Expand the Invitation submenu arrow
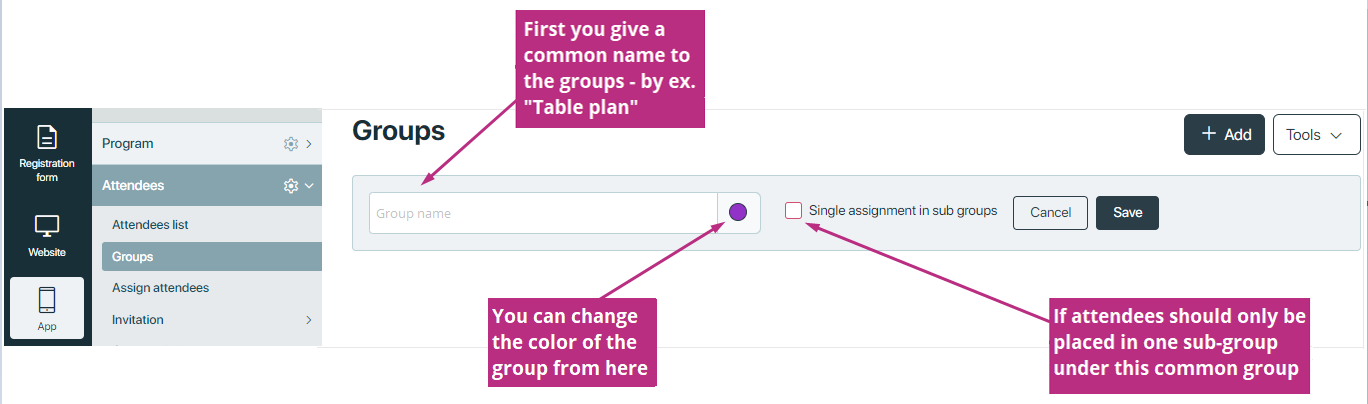This screenshot has height=404, width=1368. click(309, 320)
